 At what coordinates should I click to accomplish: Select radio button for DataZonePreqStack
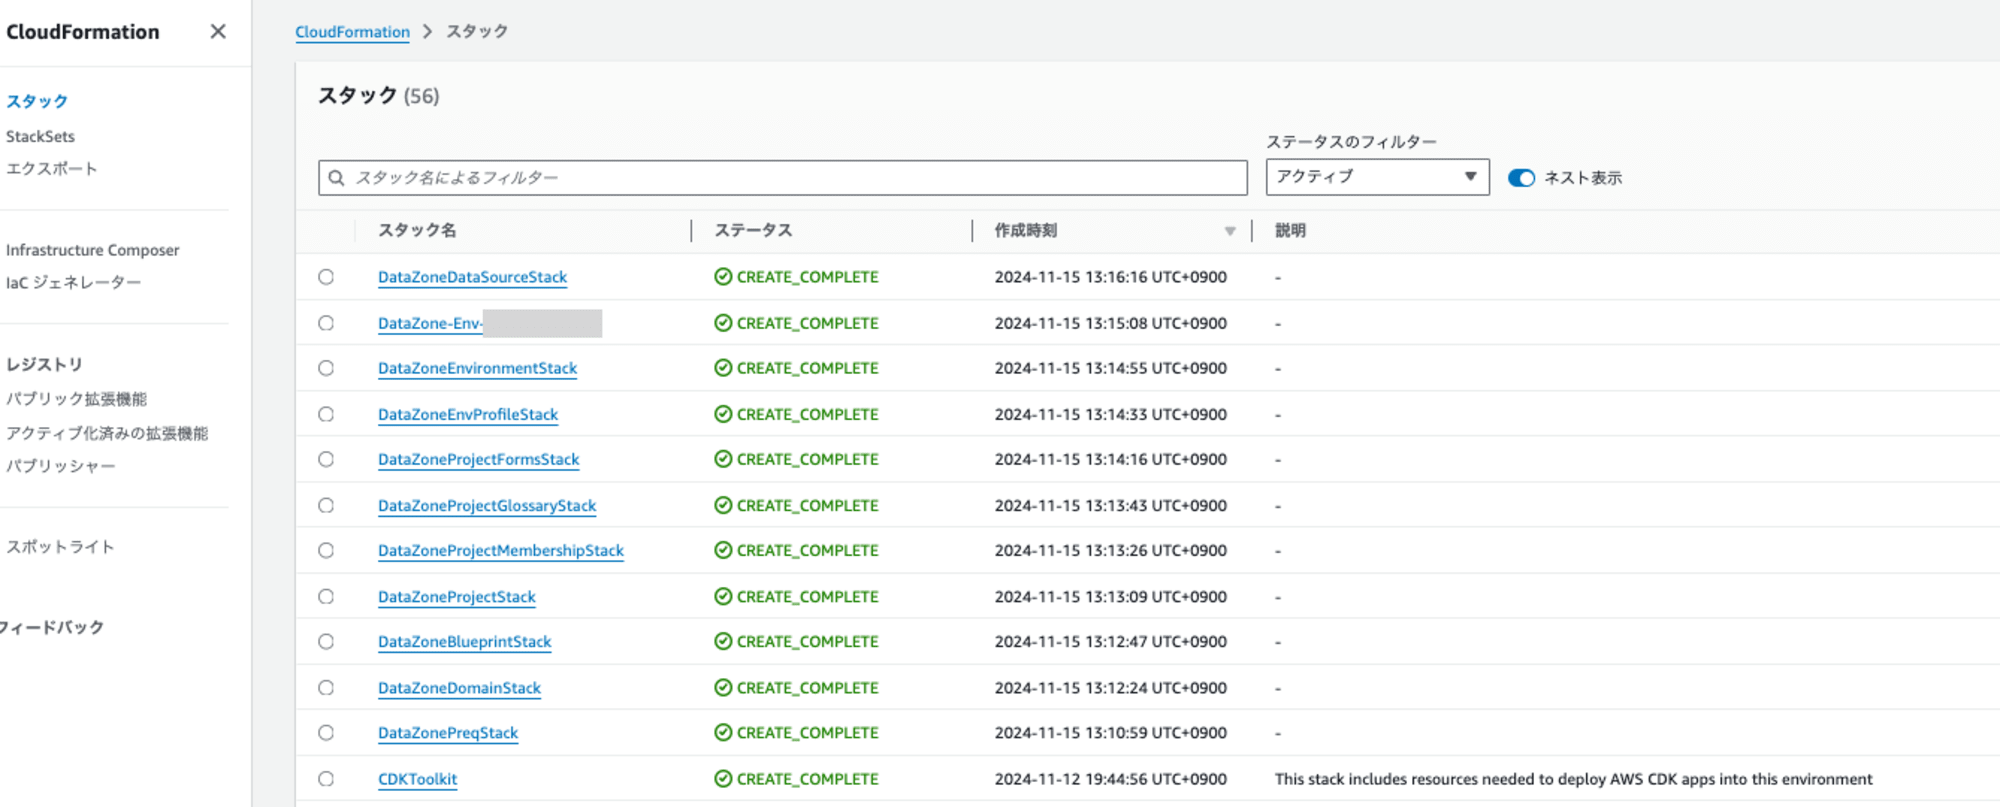click(326, 733)
